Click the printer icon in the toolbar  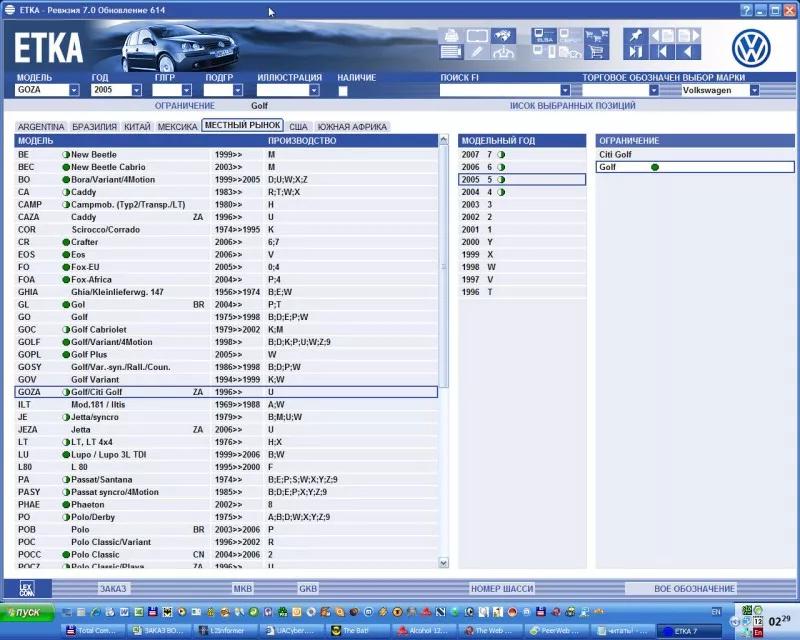pyautogui.click(x=451, y=36)
